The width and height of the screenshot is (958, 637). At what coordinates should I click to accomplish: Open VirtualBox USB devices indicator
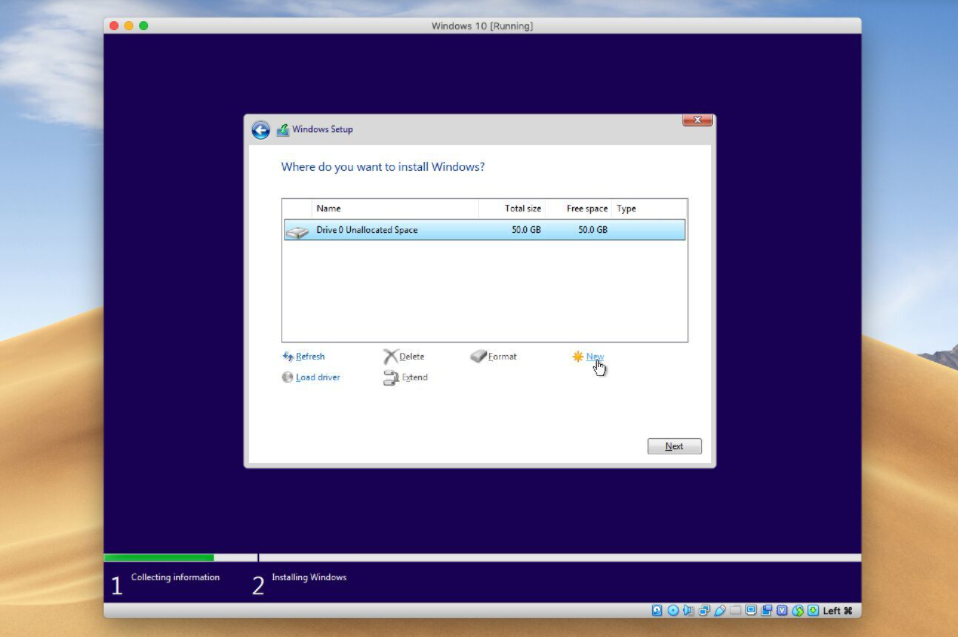720,610
